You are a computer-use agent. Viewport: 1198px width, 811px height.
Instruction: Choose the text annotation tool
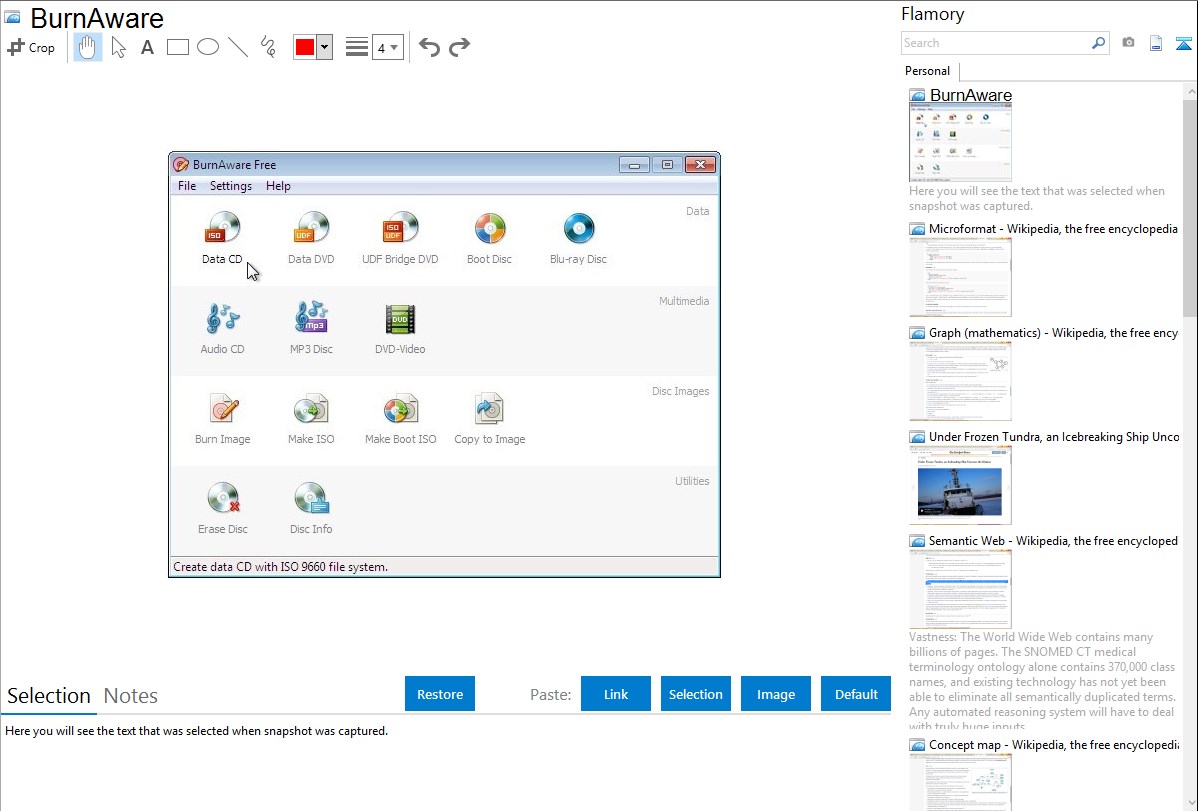[147, 47]
